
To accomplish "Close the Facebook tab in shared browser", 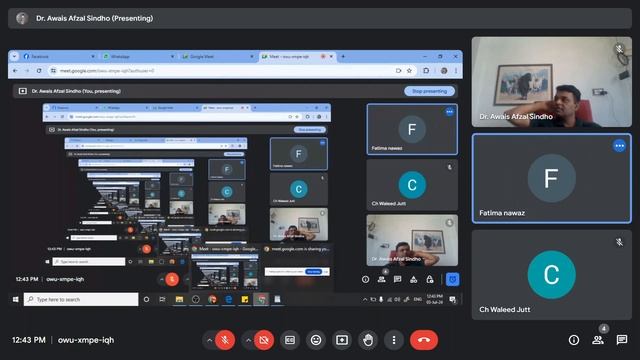I will coord(93,56).
